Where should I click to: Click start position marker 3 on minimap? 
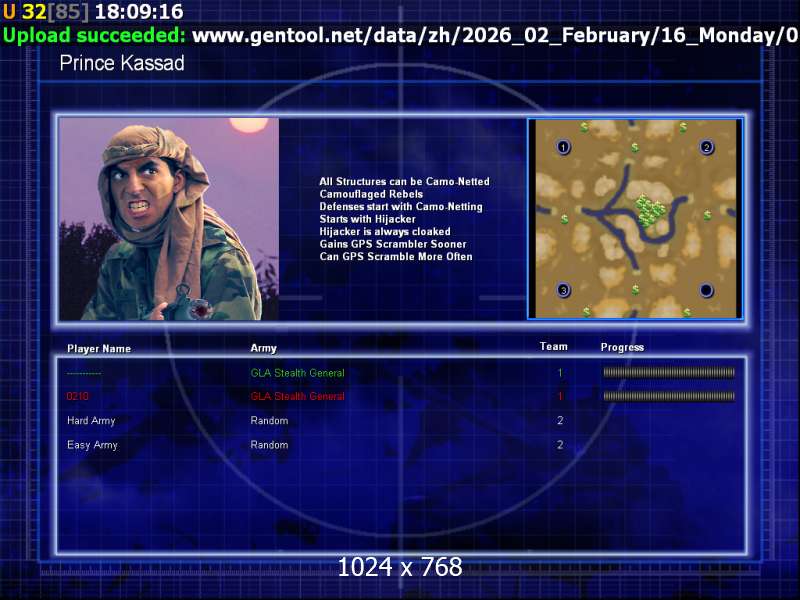[x=563, y=290]
